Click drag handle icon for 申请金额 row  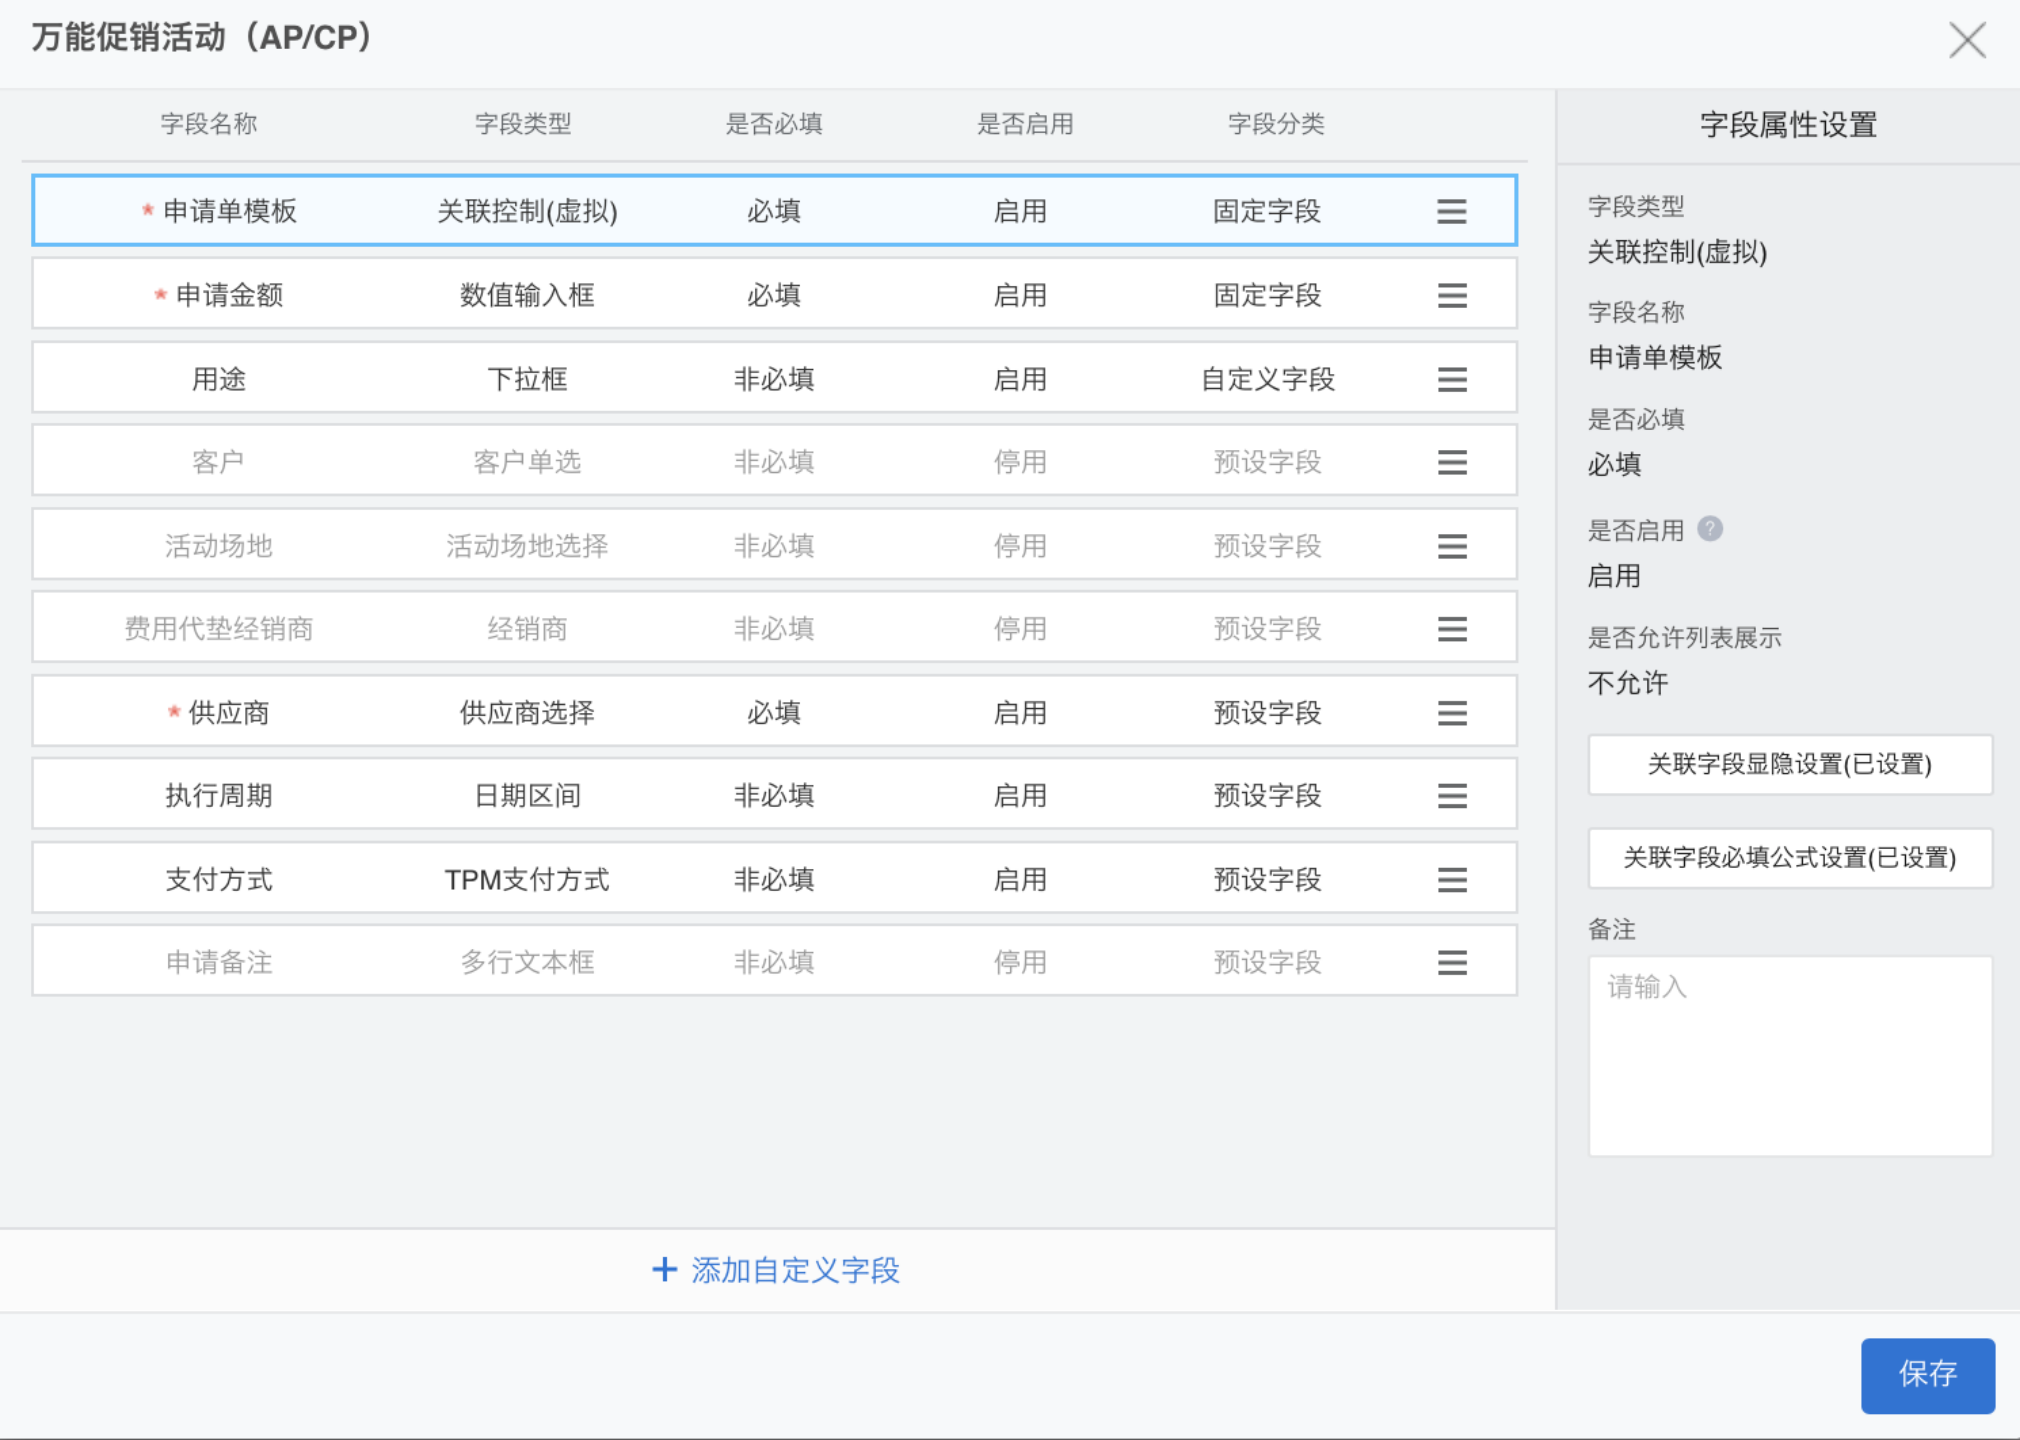pos(1451,295)
